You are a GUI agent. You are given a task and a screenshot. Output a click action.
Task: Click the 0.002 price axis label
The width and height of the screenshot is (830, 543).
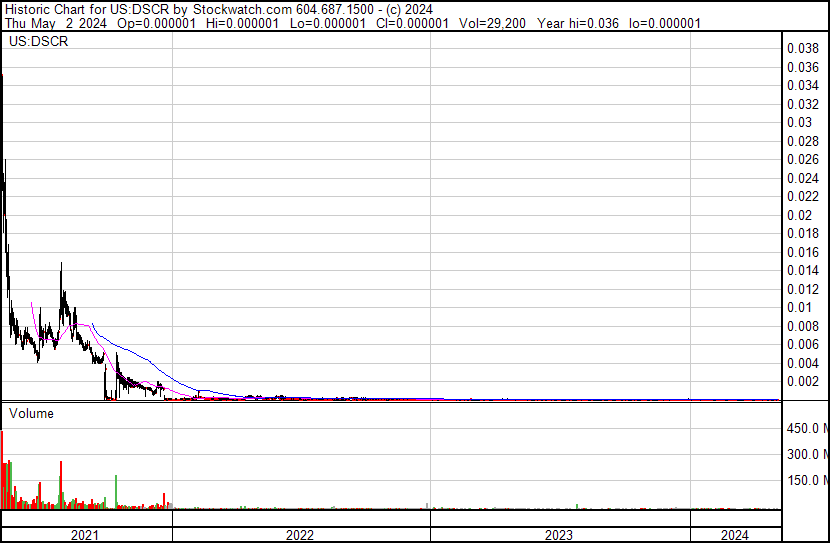803,382
